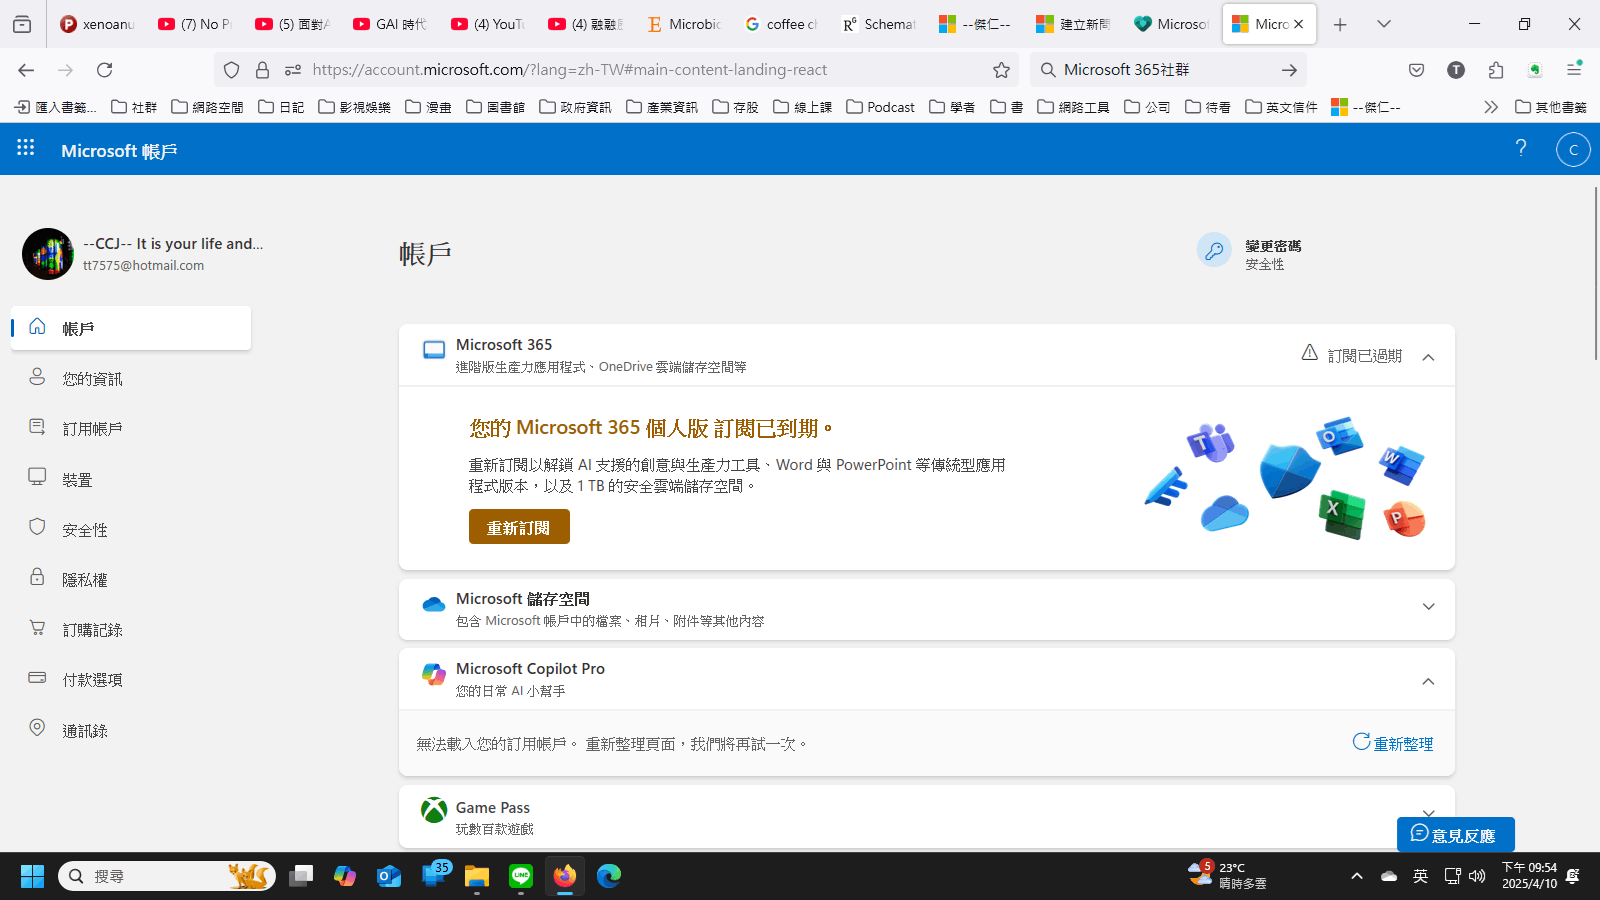
Task: Open the Save to Pocket icon
Action: pos(1416,70)
